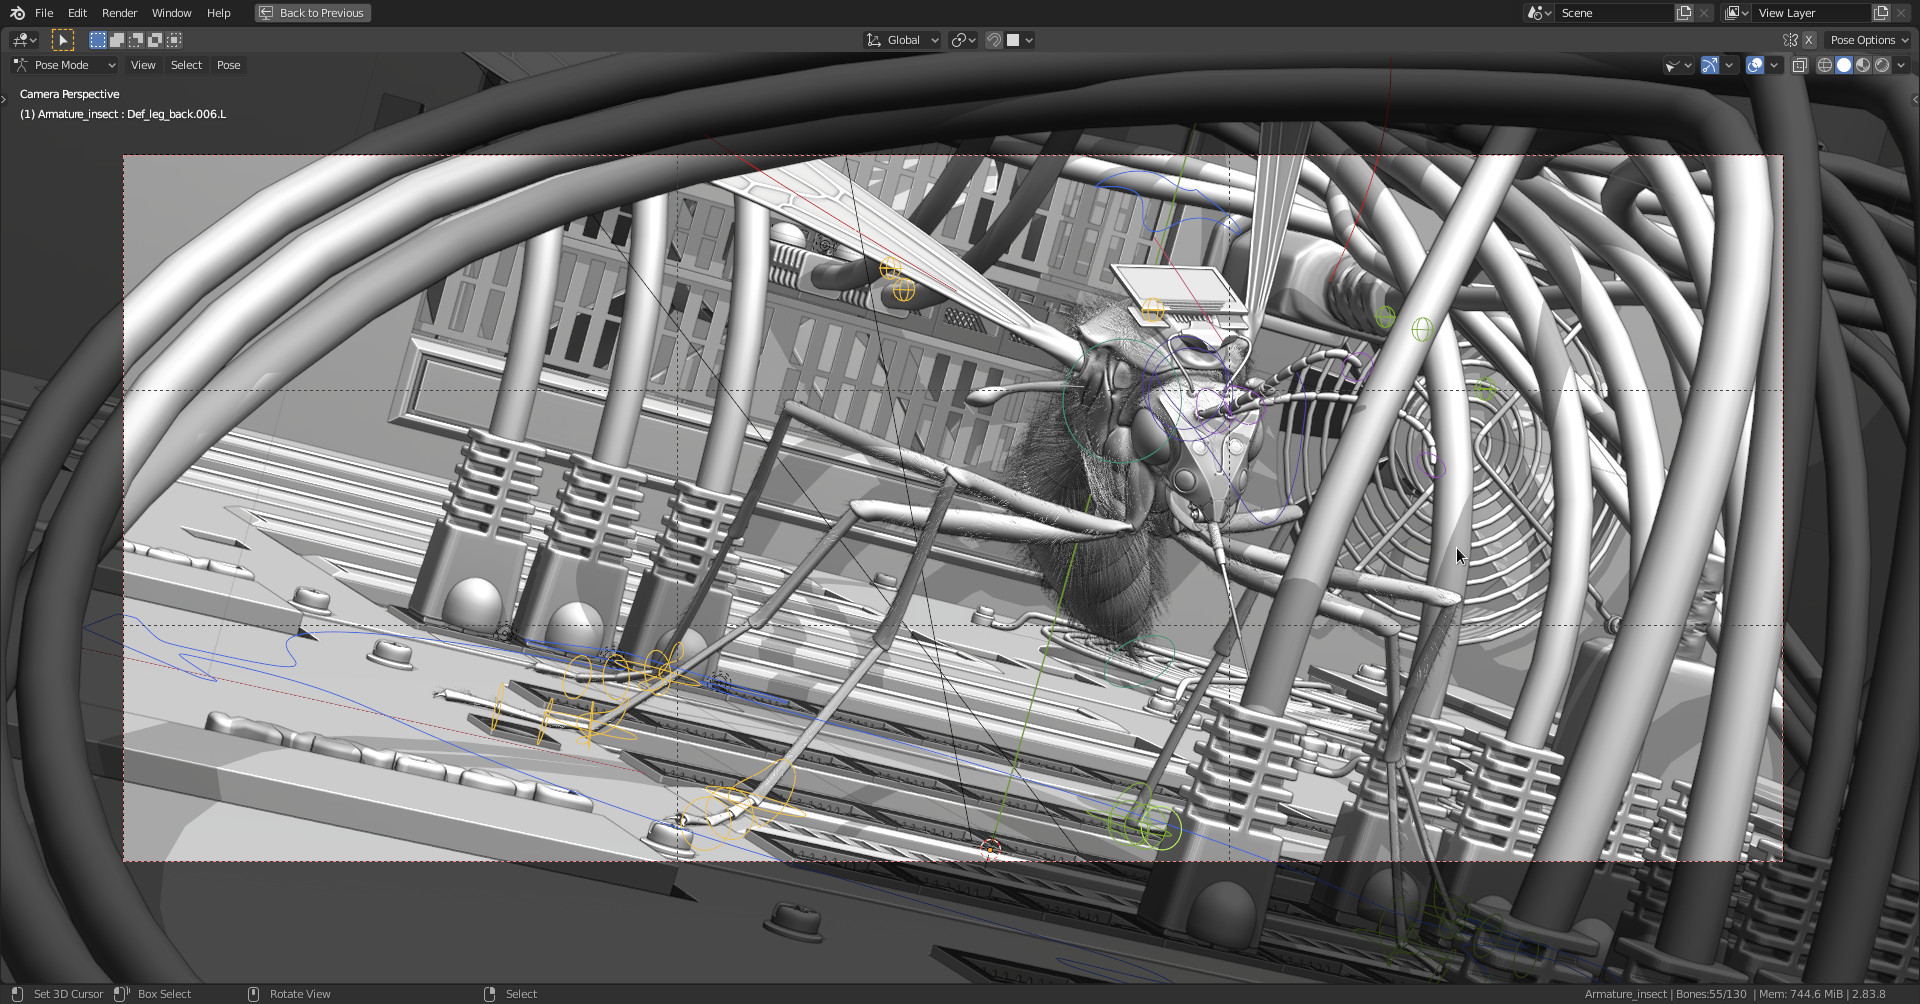1920x1004 pixels.
Task: Toggle the X axis mirror button
Action: (x=1808, y=40)
